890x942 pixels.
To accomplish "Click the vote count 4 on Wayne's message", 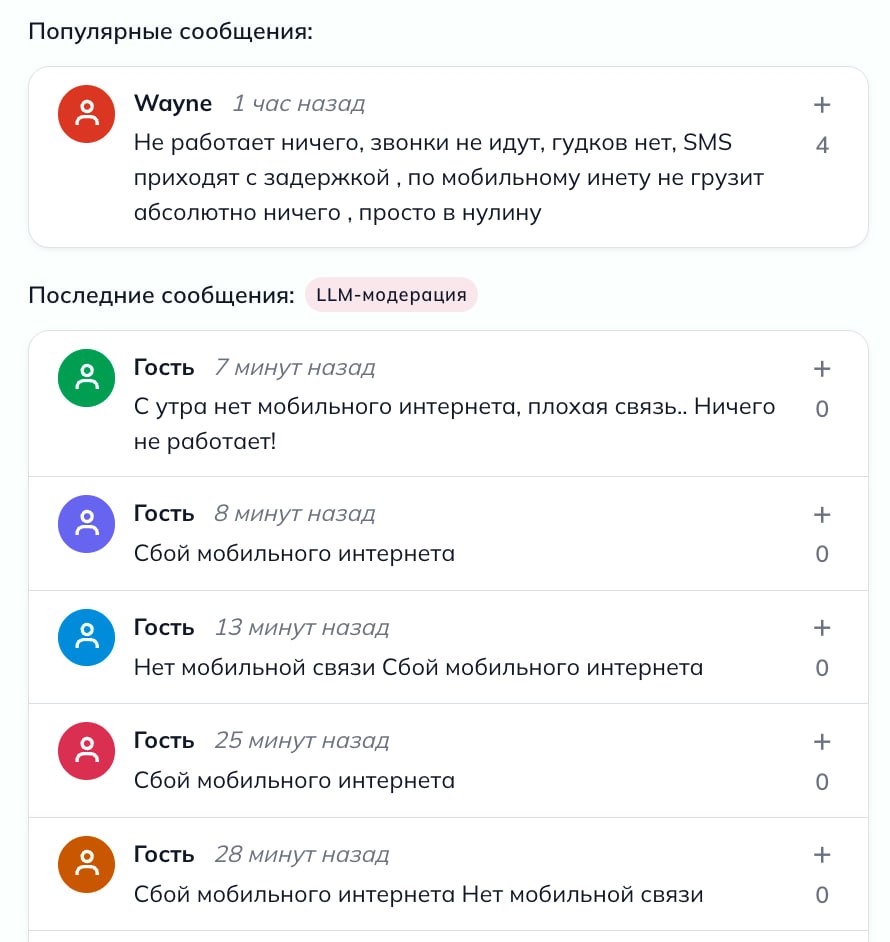I will pos(822,146).
